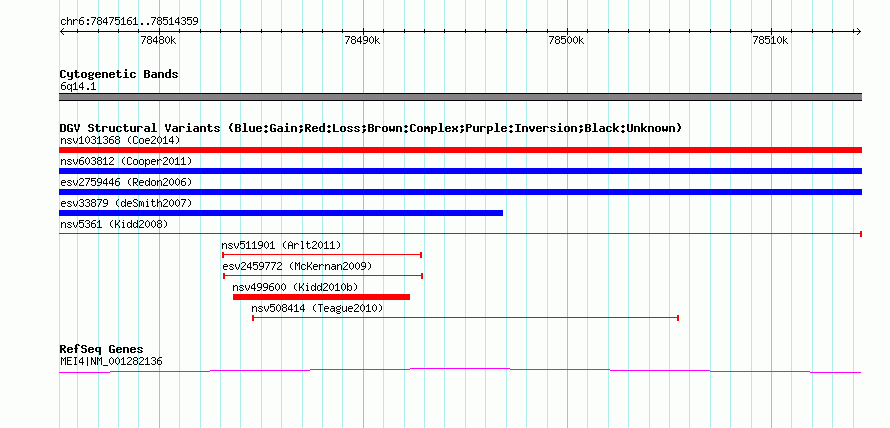Select the blue nsv603812 Cooper2011 bar
This screenshot has width=890, height=428.
click(460, 171)
